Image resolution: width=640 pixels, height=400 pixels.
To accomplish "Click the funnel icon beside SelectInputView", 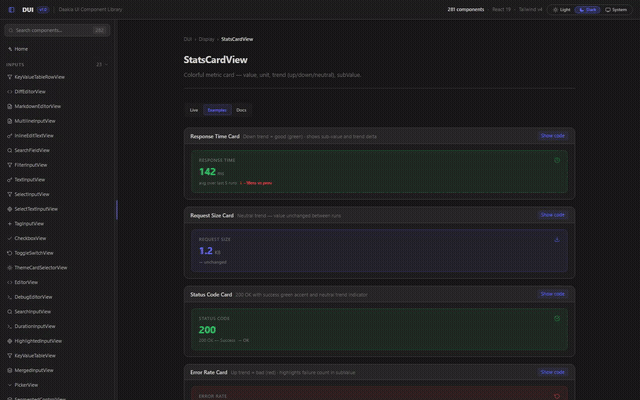I will coord(9,194).
